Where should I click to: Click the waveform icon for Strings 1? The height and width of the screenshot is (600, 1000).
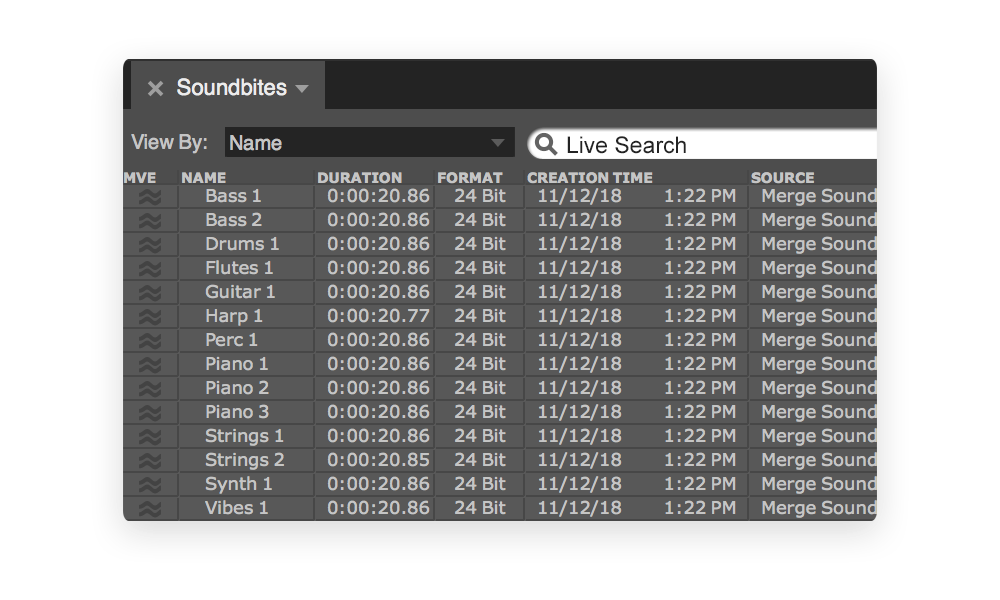click(150, 437)
